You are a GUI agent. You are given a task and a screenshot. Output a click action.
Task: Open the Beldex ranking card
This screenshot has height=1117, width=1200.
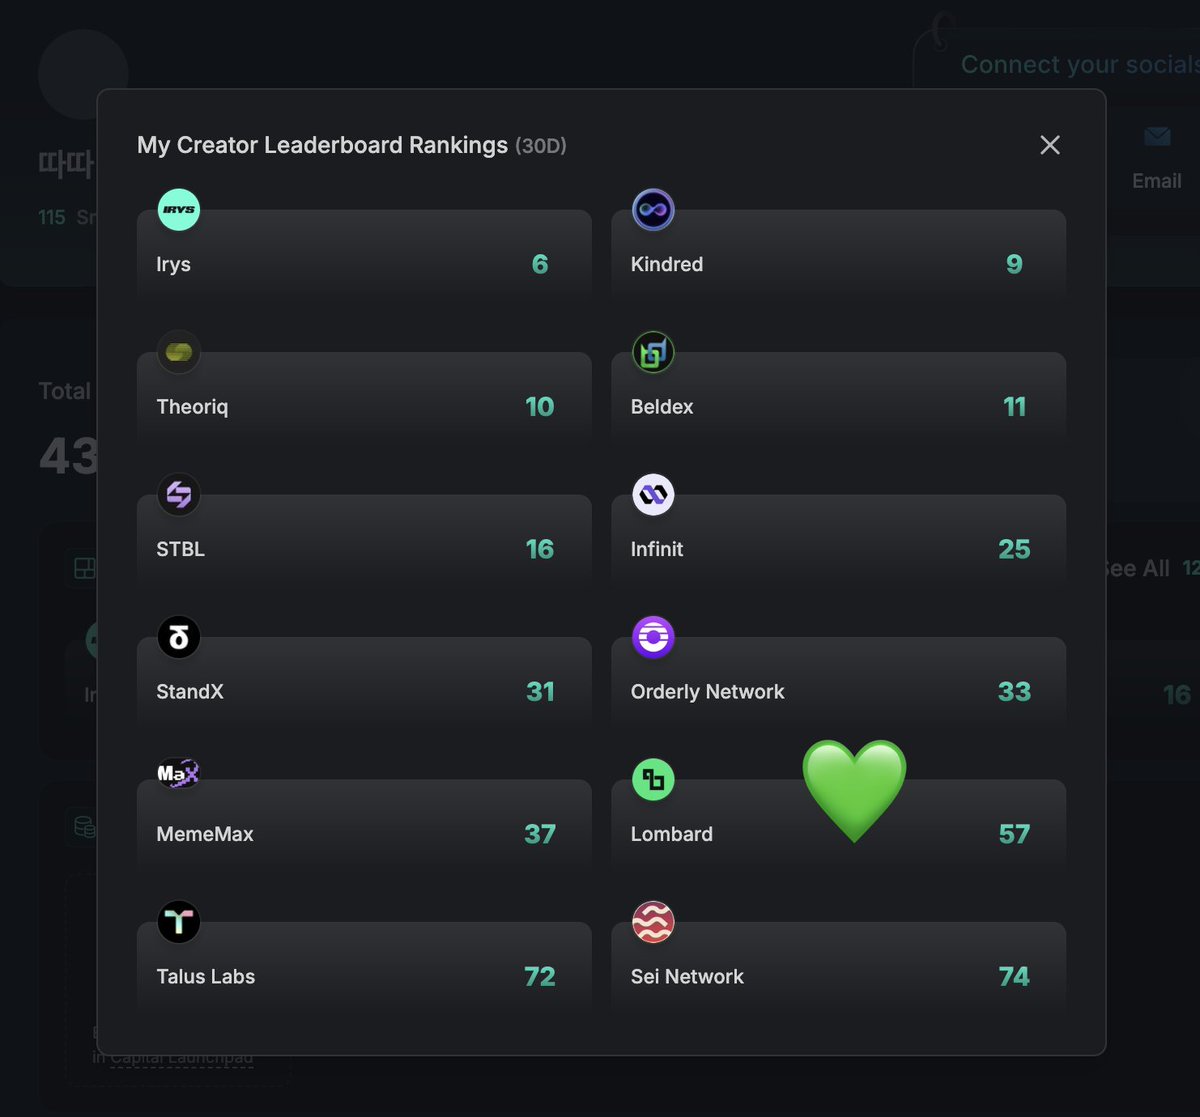[838, 396]
